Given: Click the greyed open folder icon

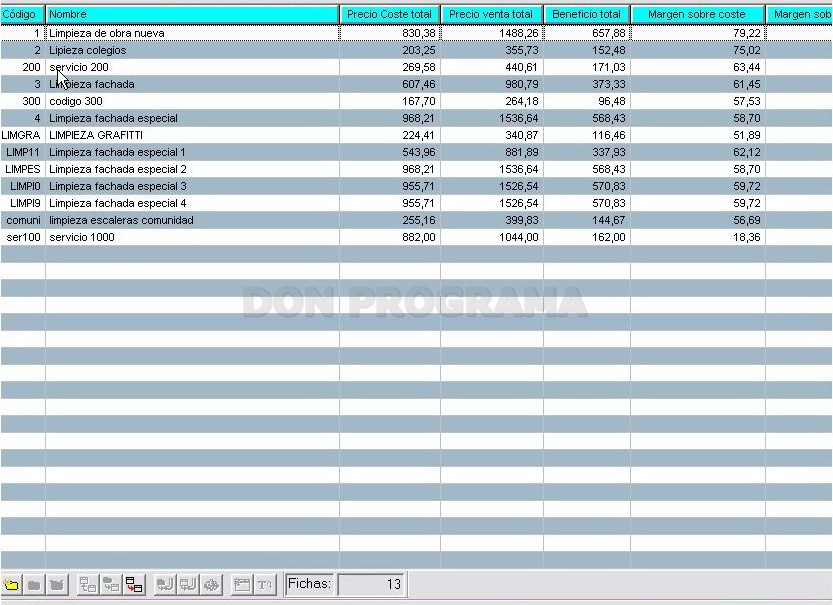Looking at the screenshot, I should (34, 585).
